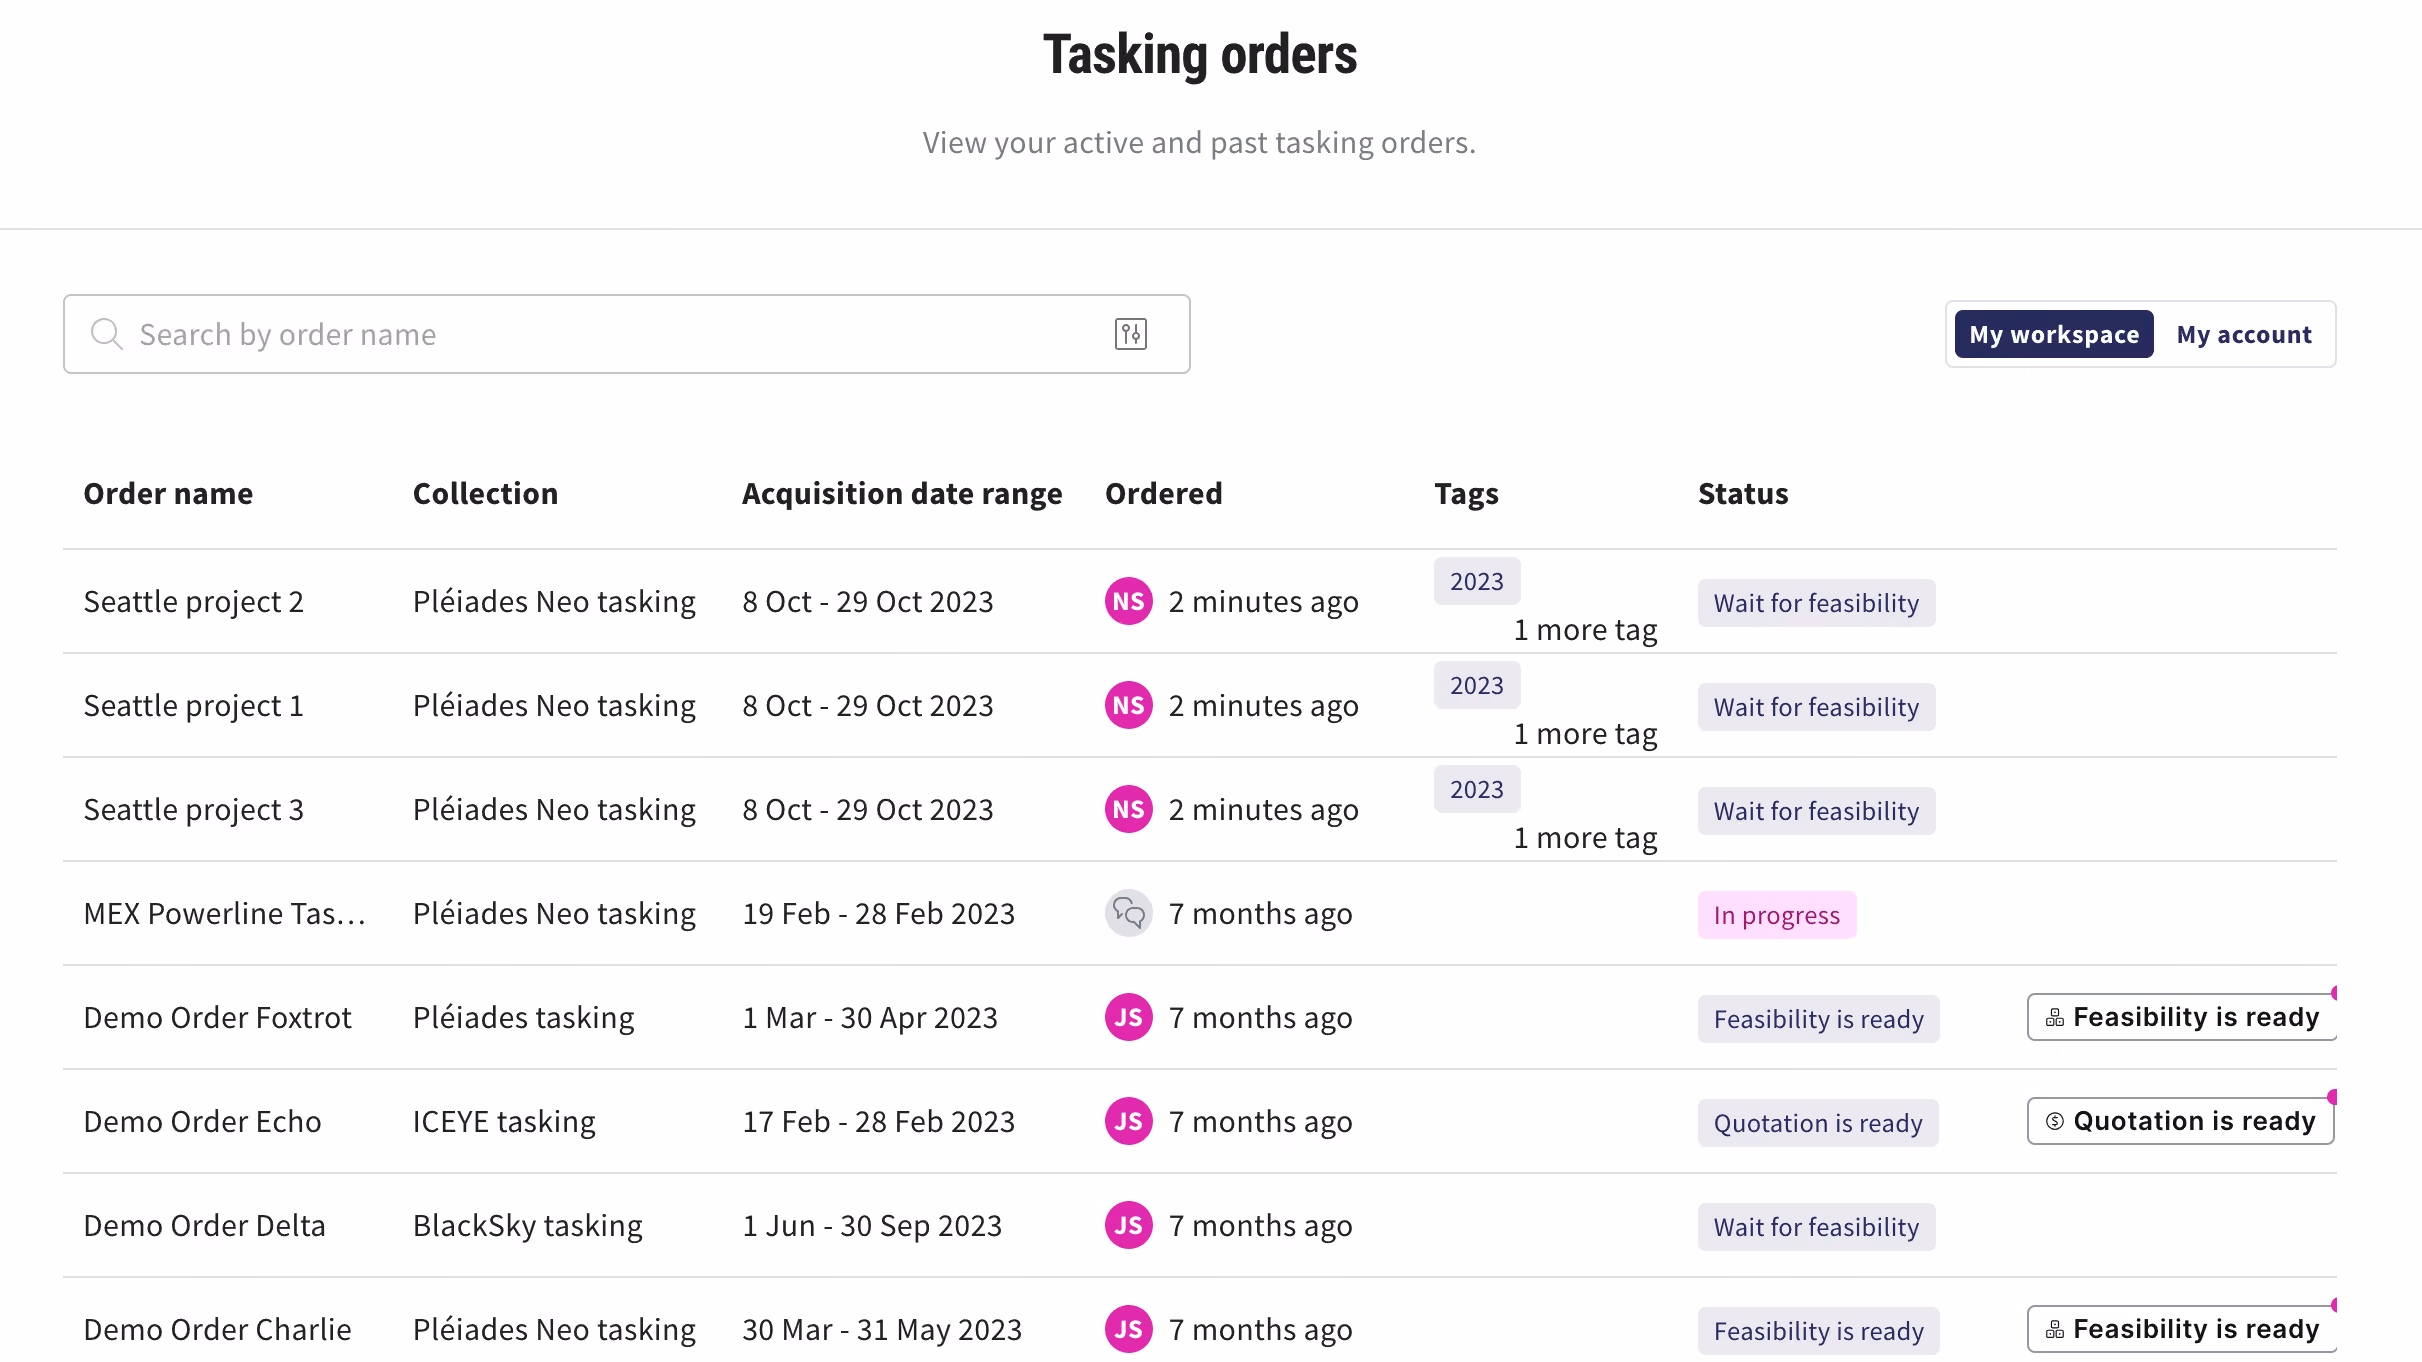The image size is (2422, 1362).
Task: Click the Collection column header
Action: pyautogui.click(x=485, y=494)
